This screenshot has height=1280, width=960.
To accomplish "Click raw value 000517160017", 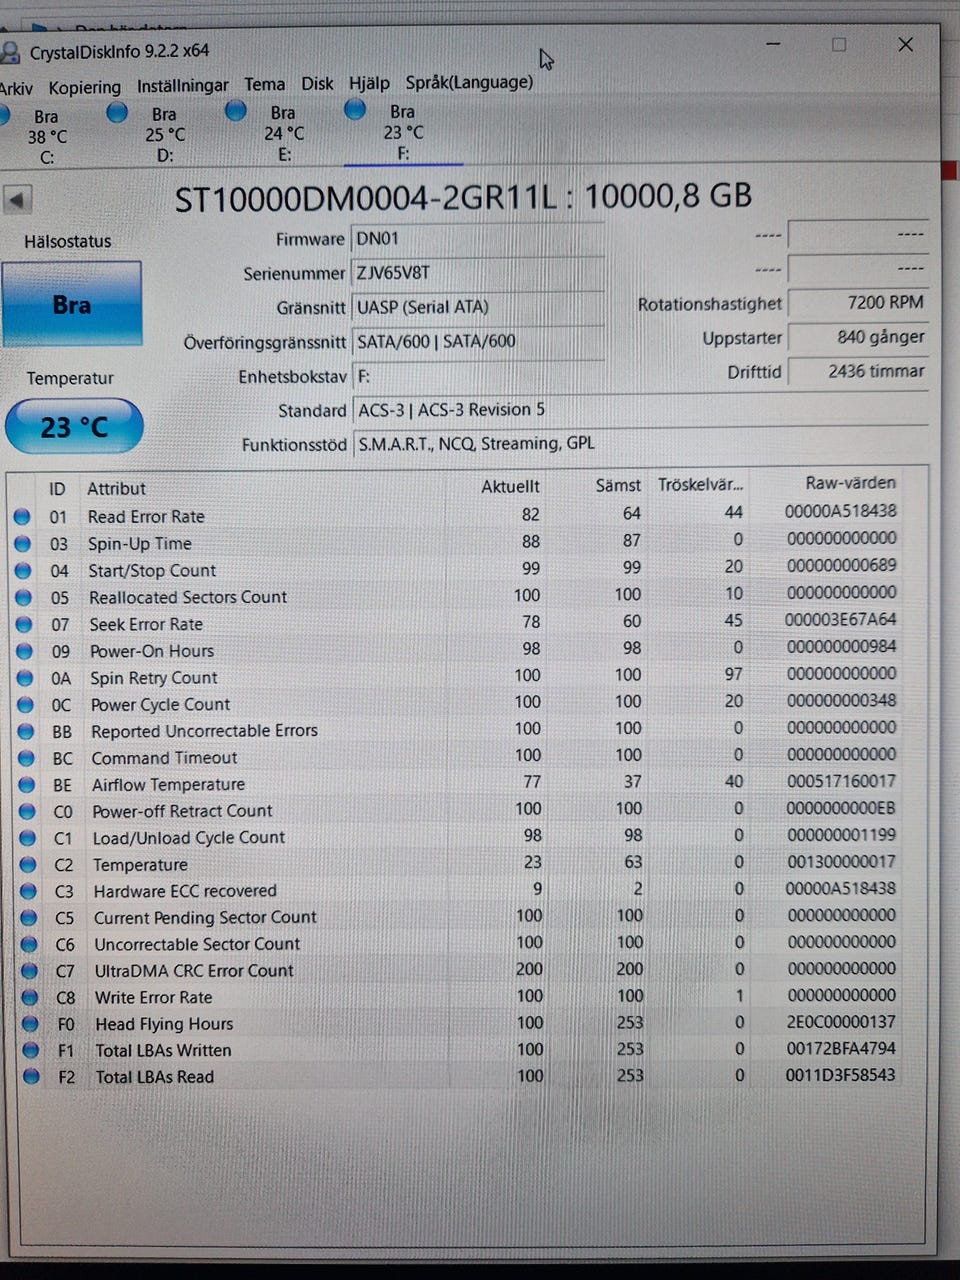I will pos(840,781).
